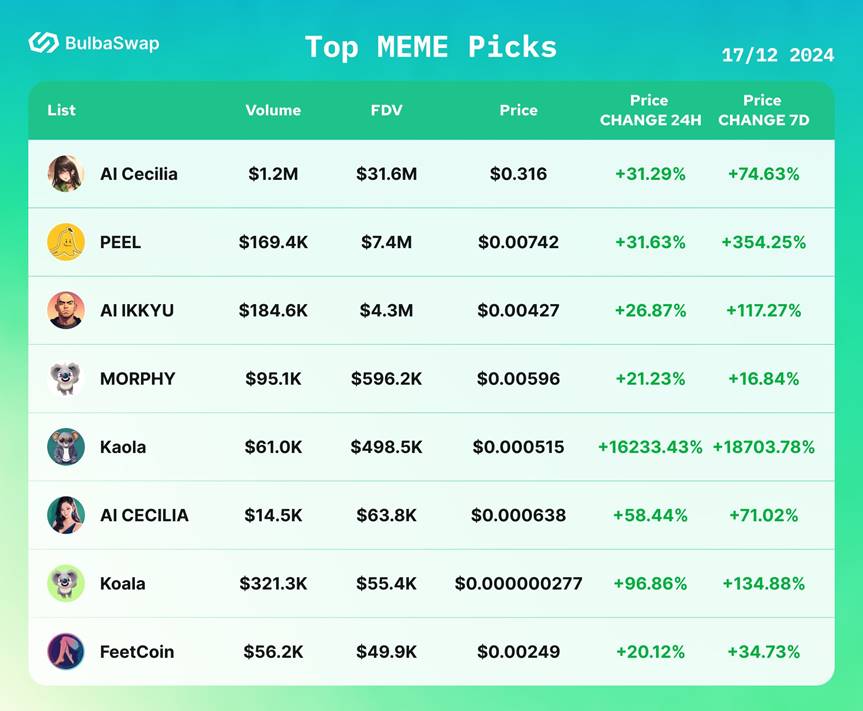Click the Kaola token icon
The height and width of the screenshot is (711, 863).
pyautogui.click(x=66, y=447)
